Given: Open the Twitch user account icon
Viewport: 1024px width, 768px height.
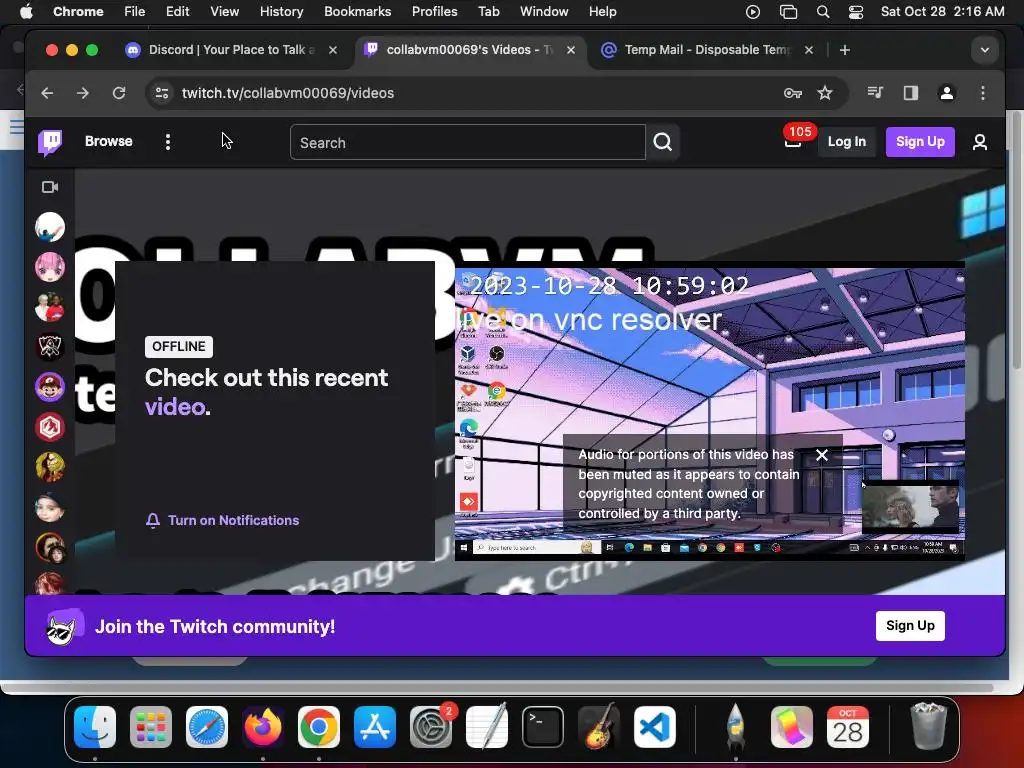Looking at the screenshot, I should click(x=980, y=142).
